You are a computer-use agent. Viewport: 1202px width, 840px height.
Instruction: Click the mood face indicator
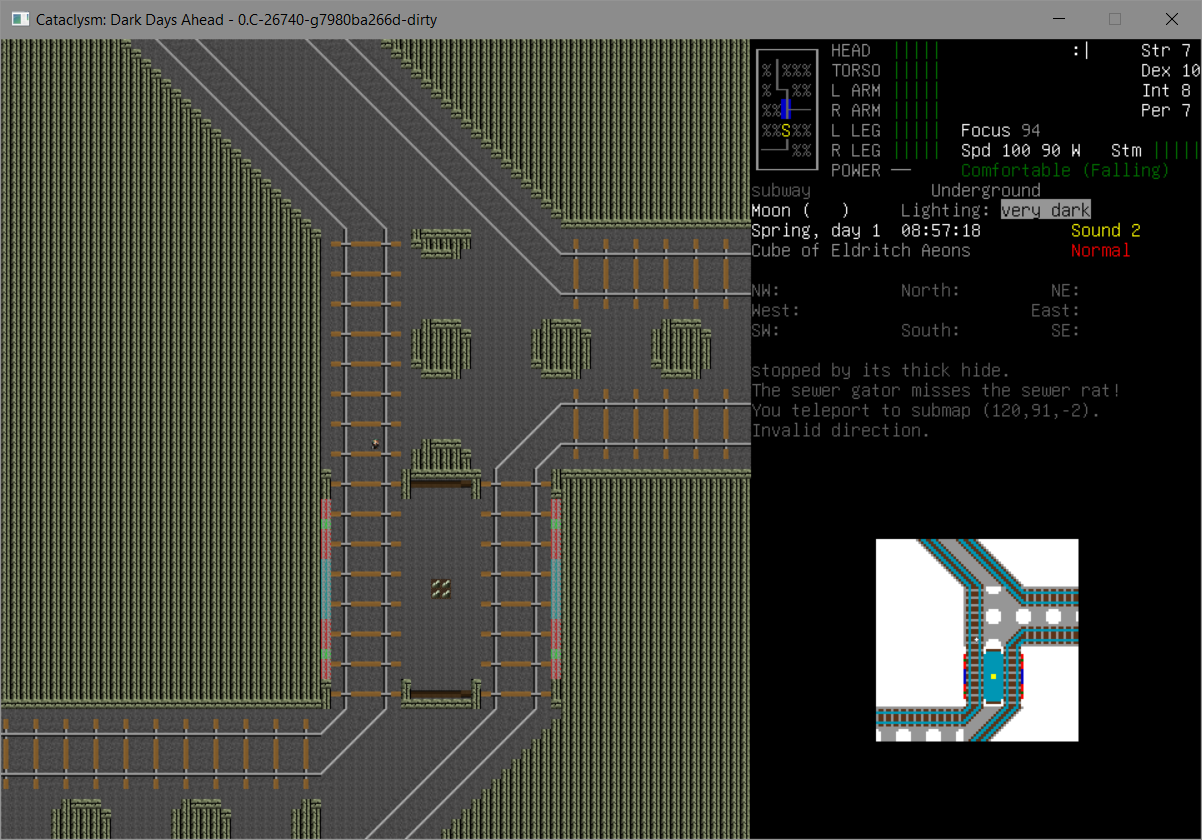[1079, 50]
